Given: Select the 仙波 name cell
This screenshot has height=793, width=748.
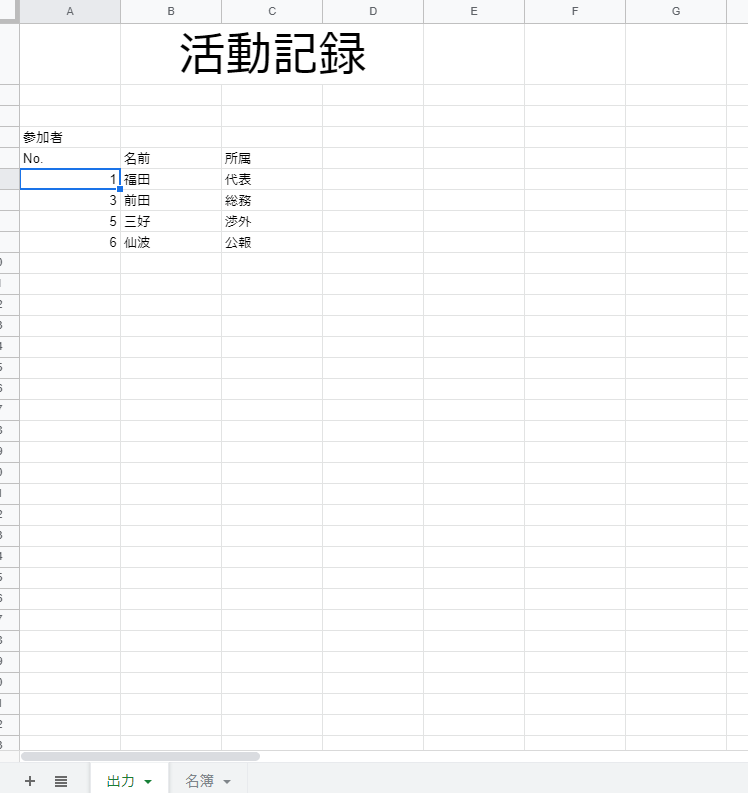Looking at the screenshot, I should pyautogui.click(x=171, y=242).
